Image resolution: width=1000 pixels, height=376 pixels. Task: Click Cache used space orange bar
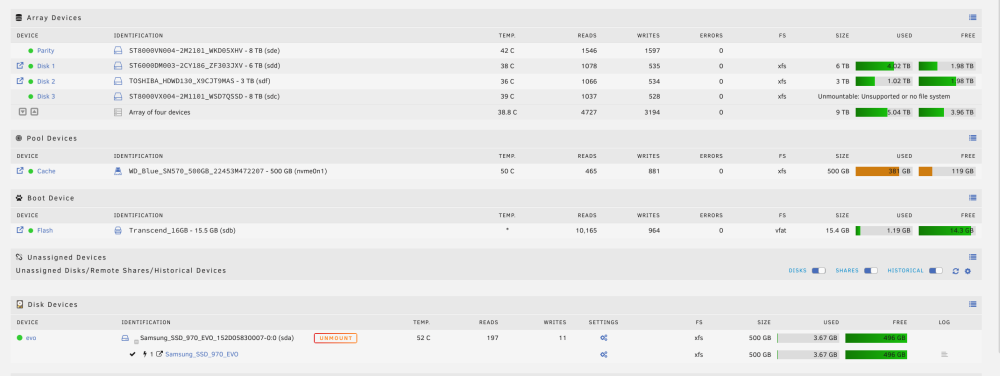[884, 171]
